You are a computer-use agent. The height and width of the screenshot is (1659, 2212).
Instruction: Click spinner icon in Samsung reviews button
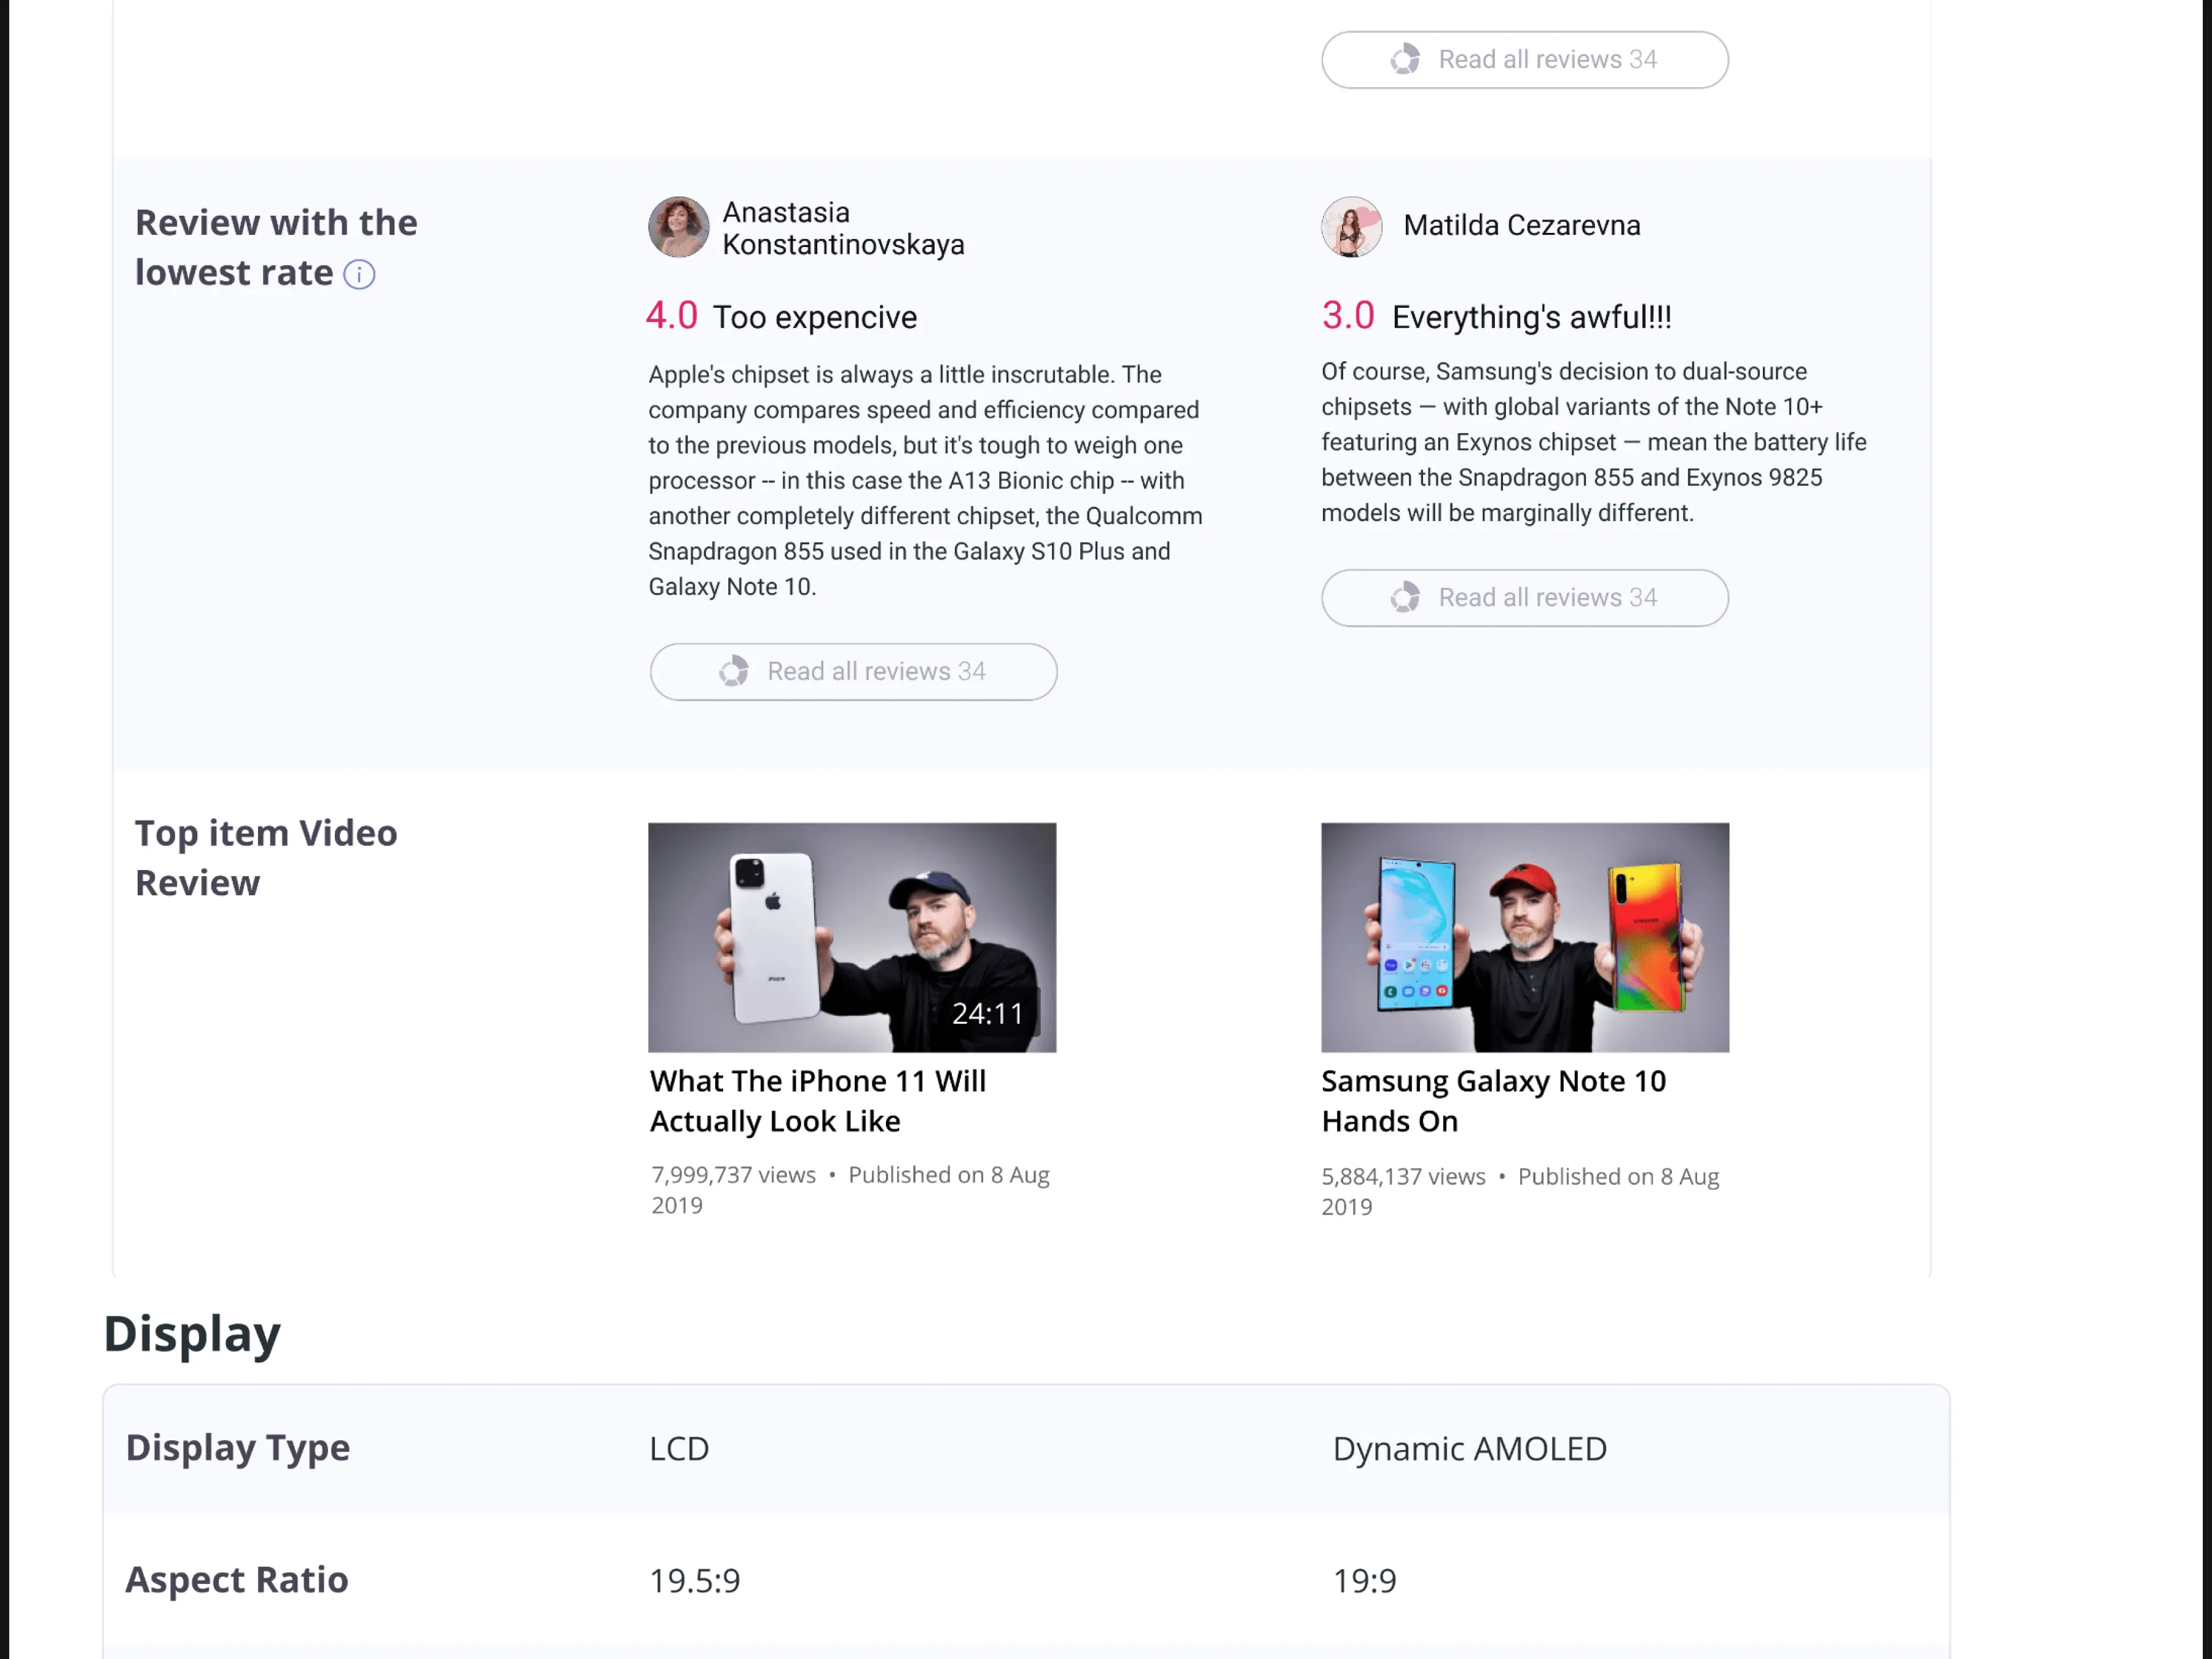[x=1405, y=598]
